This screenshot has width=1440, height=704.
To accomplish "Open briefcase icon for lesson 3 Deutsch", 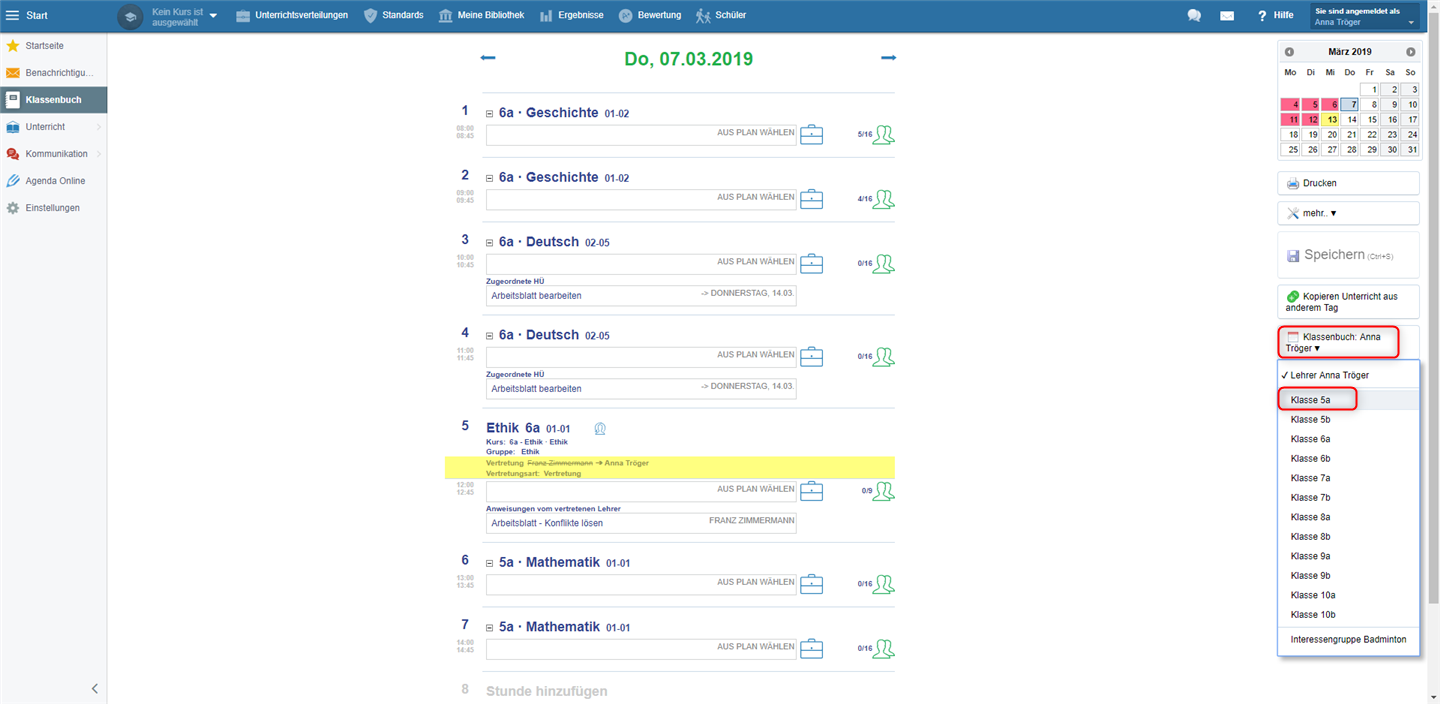I will pos(812,264).
